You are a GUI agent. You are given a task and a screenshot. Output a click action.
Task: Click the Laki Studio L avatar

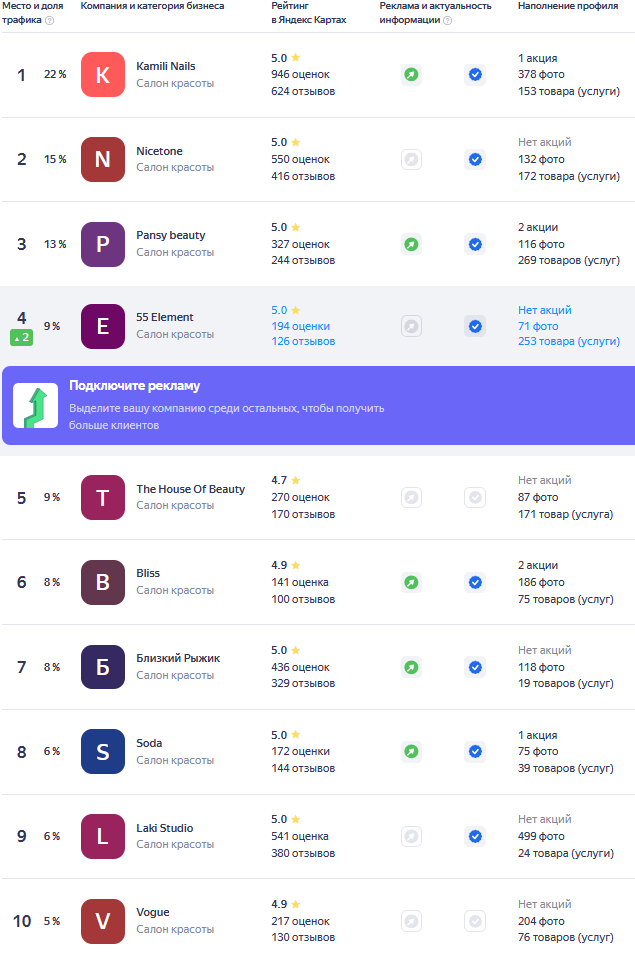[x=103, y=836]
